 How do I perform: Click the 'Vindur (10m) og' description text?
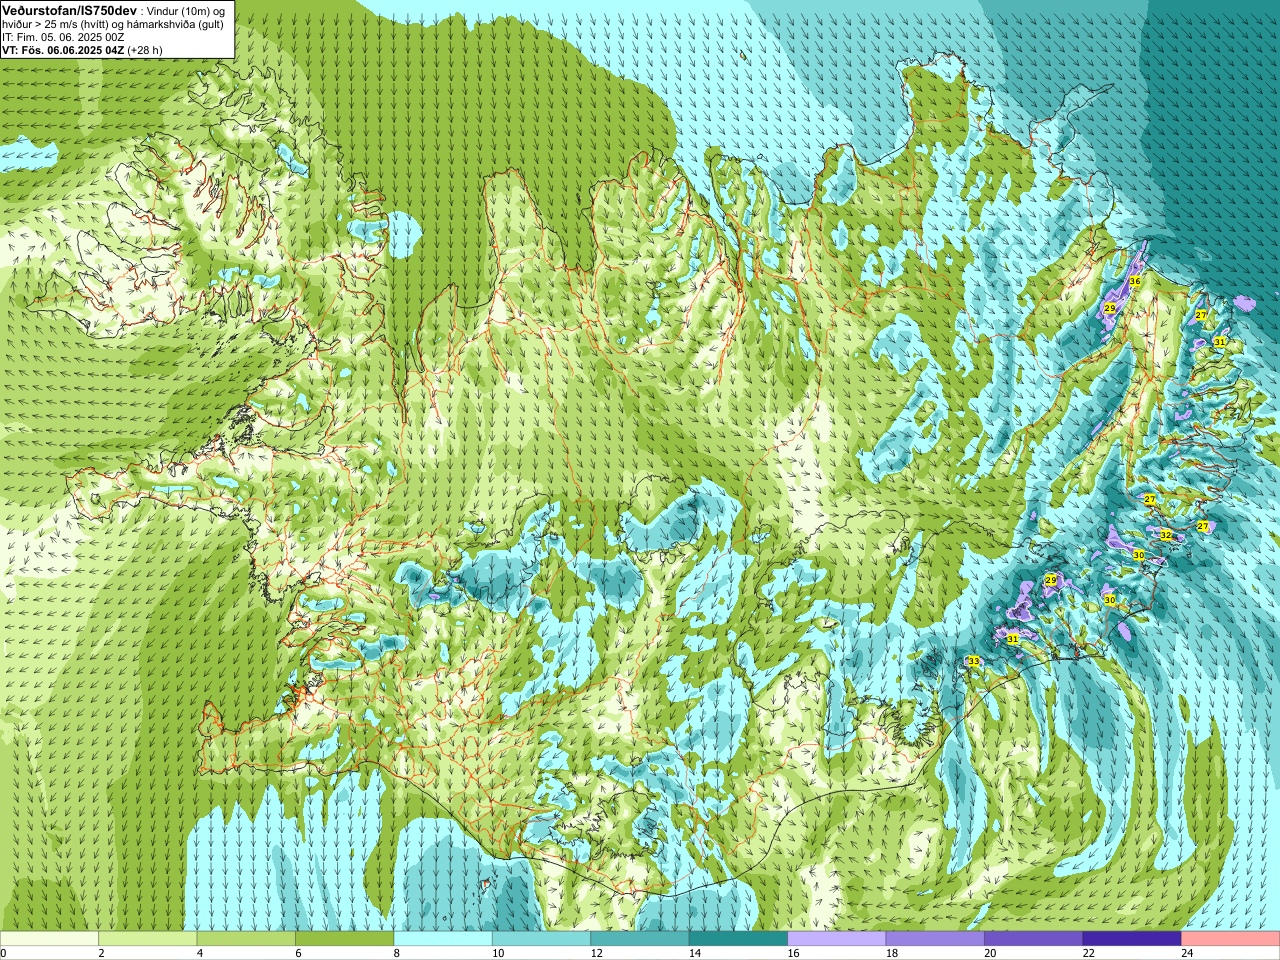185,11
